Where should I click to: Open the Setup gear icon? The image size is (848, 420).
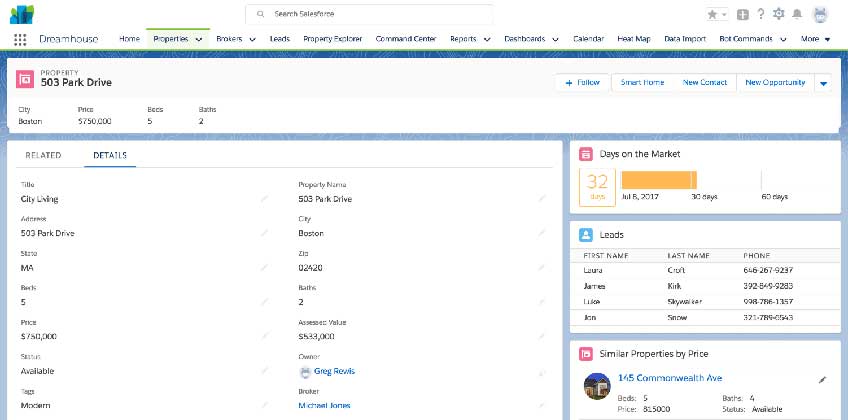pyautogui.click(x=778, y=14)
